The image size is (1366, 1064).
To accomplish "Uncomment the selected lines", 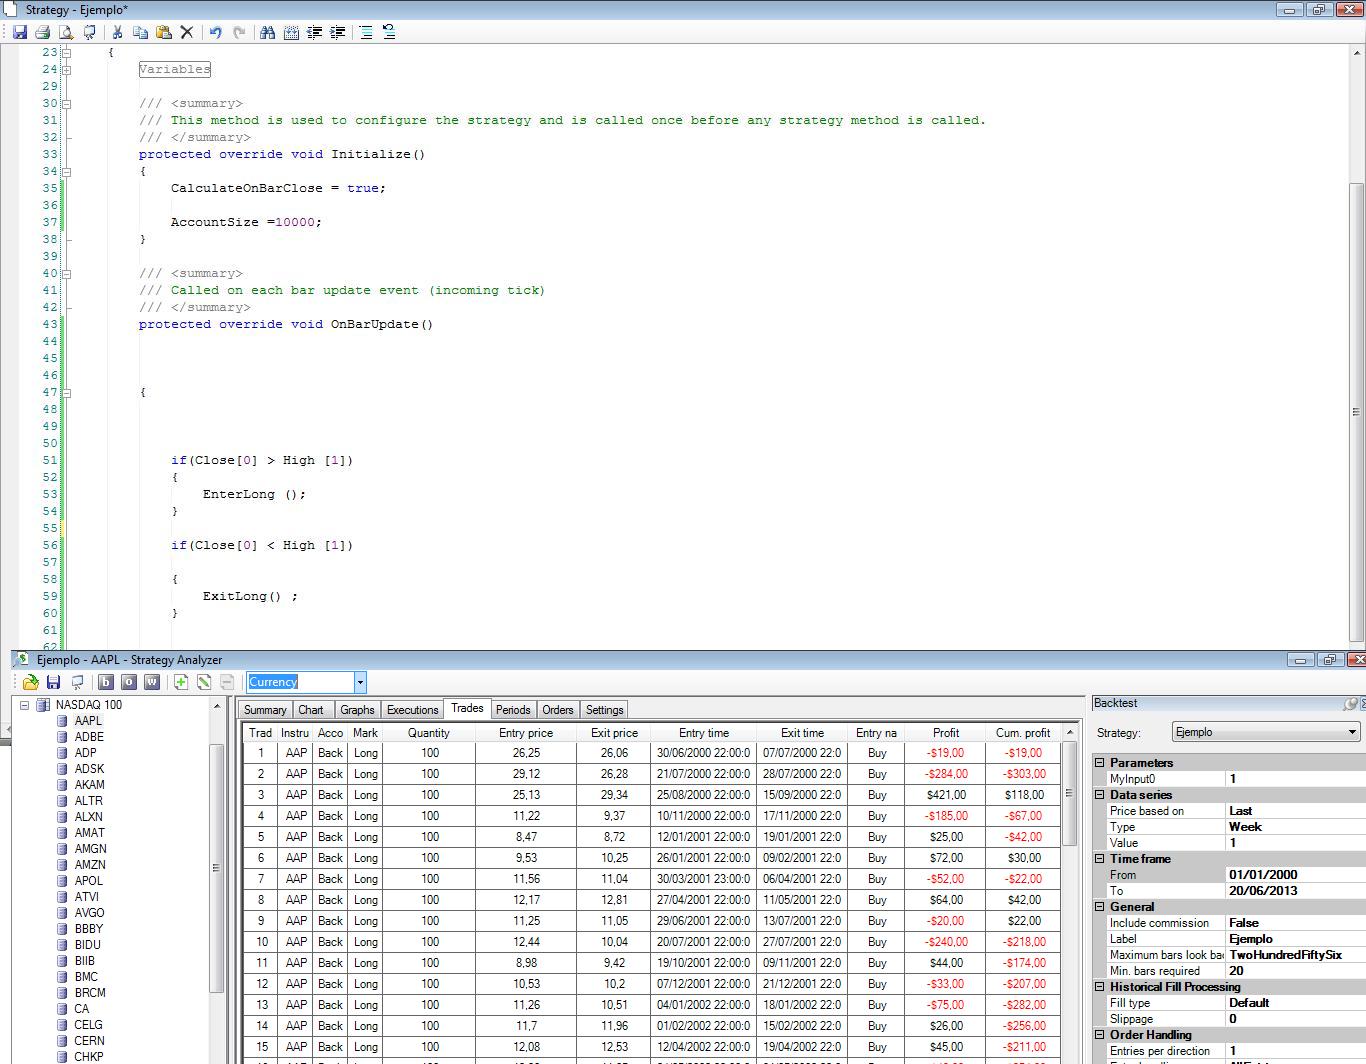I will coord(389,32).
